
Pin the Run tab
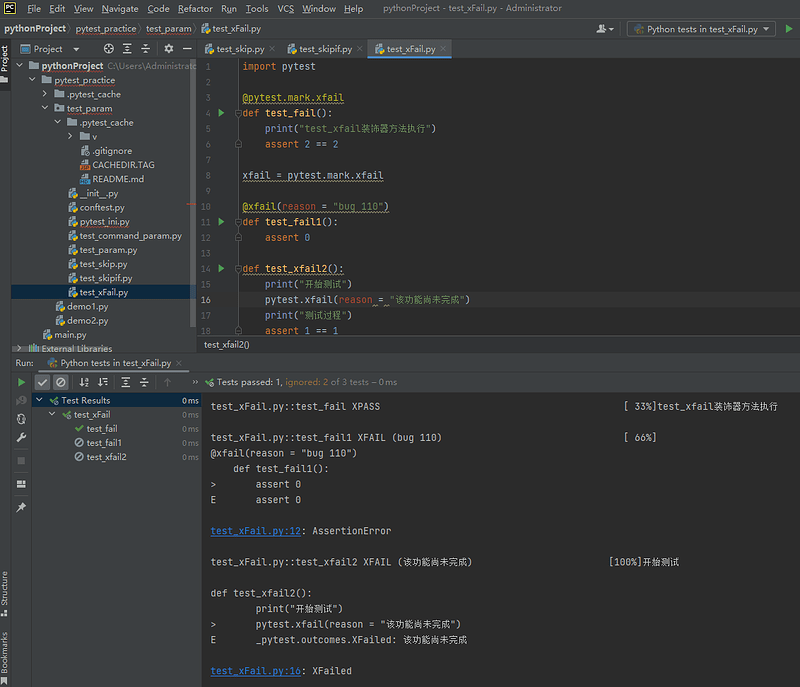pyautogui.click(x=21, y=507)
